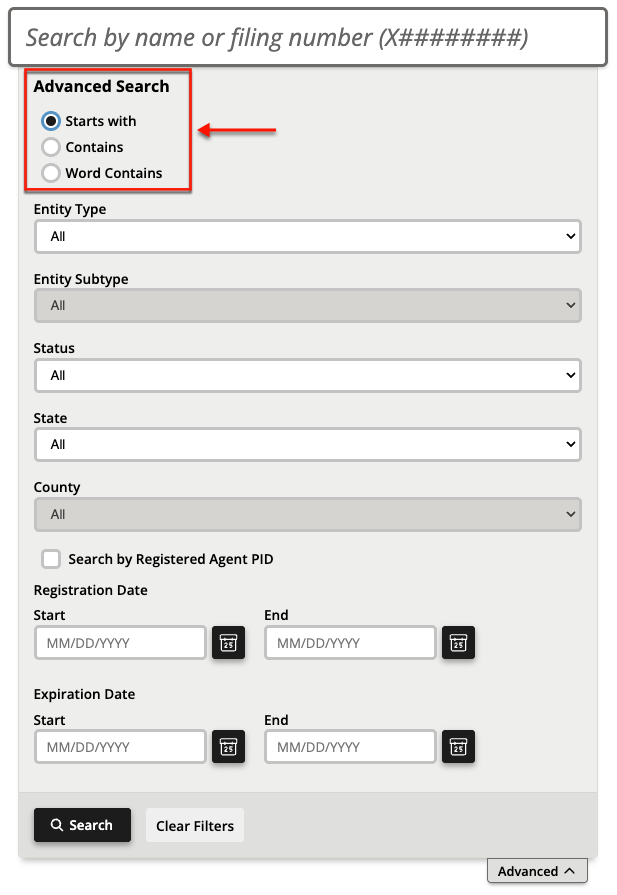The width and height of the screenshot is (617, 895).
Task: Collapse the Advanced search panel
Action: click(537, 871)
